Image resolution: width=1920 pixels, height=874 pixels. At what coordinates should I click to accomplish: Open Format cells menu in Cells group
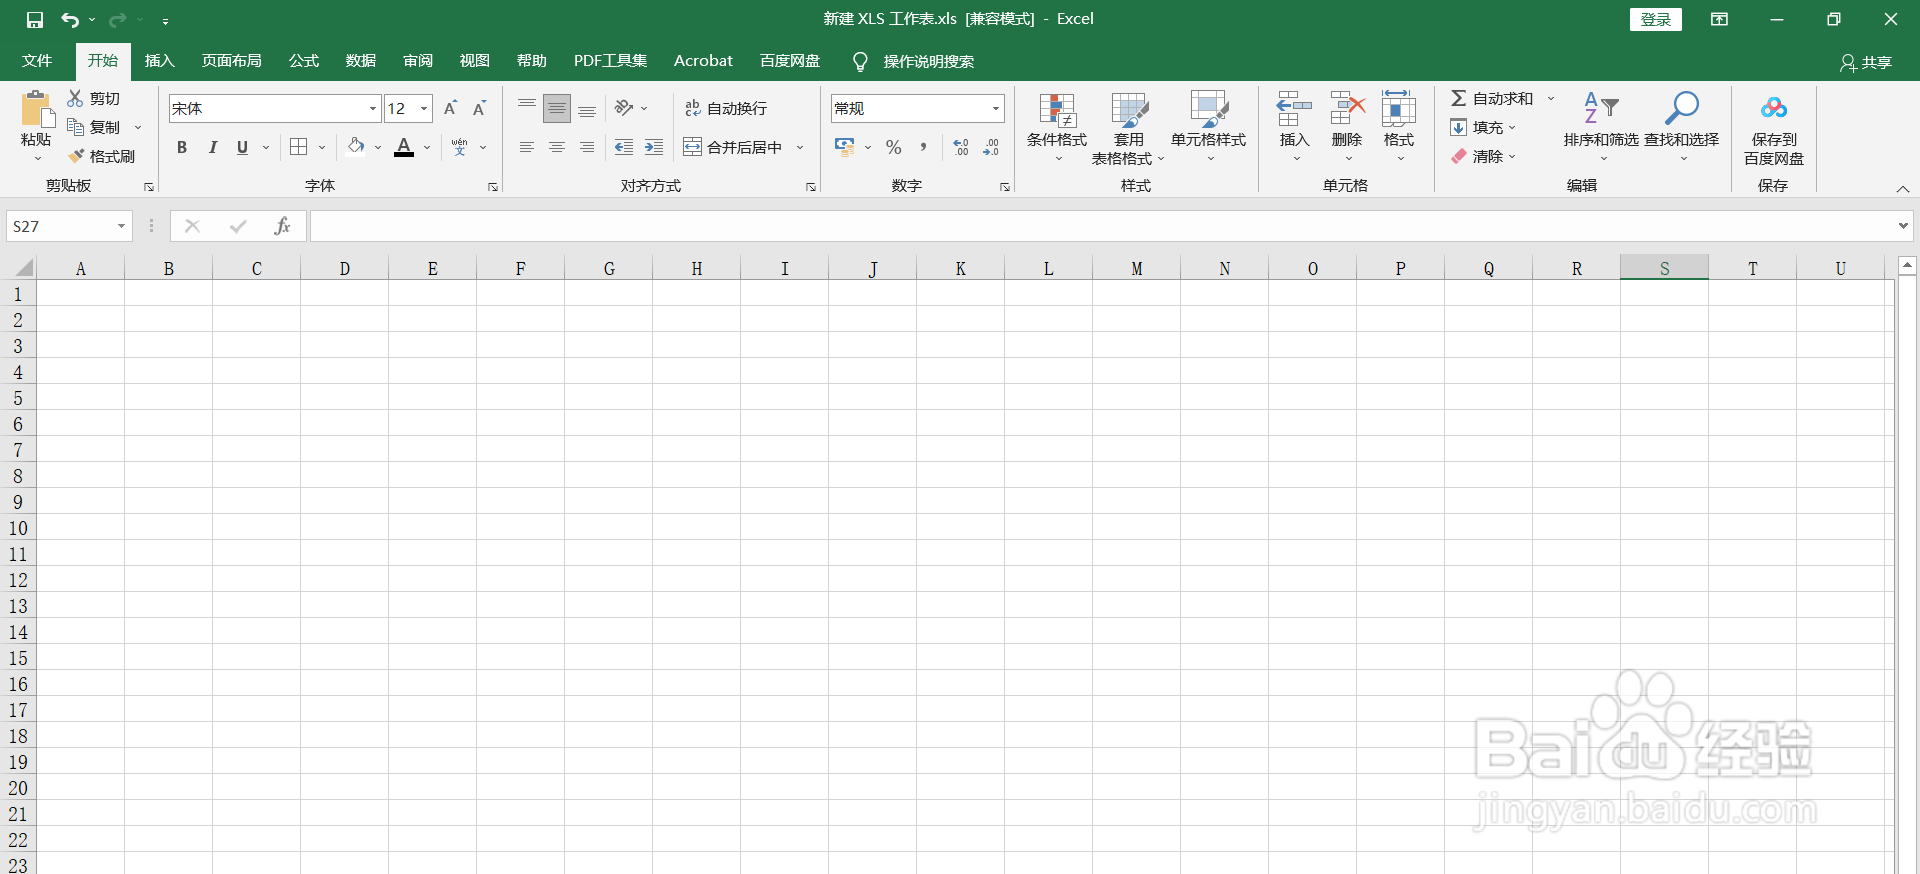click(1399, 128)
